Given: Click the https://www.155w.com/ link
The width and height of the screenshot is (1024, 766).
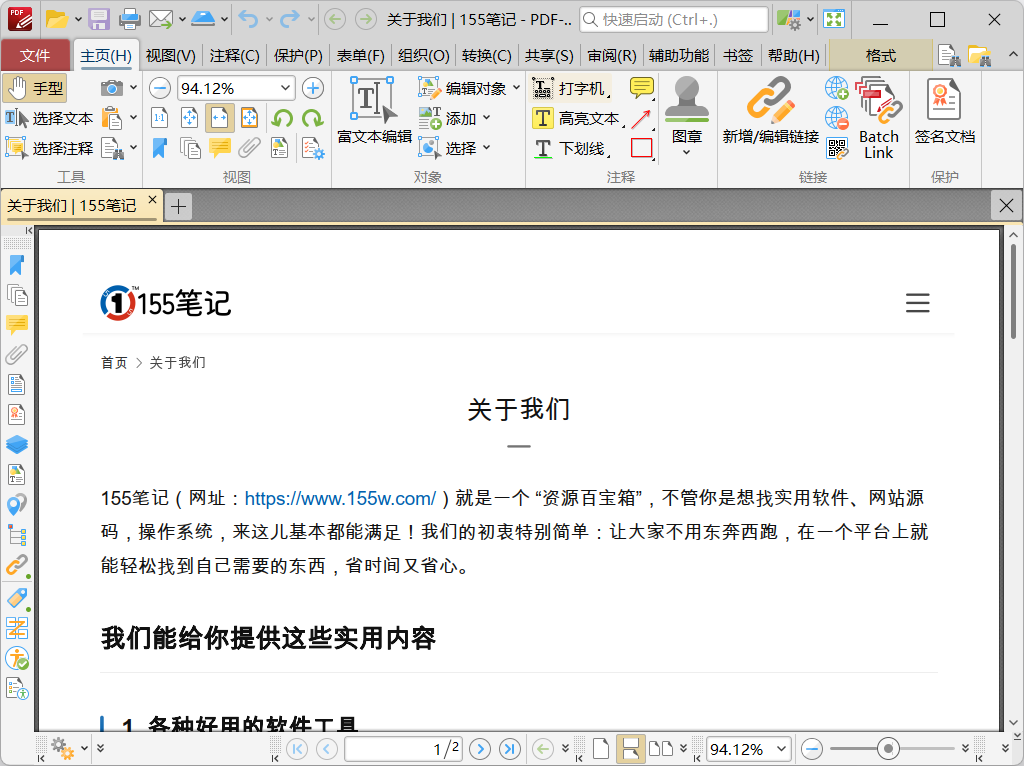Looking at the screenshot, I should pos(340,498).
